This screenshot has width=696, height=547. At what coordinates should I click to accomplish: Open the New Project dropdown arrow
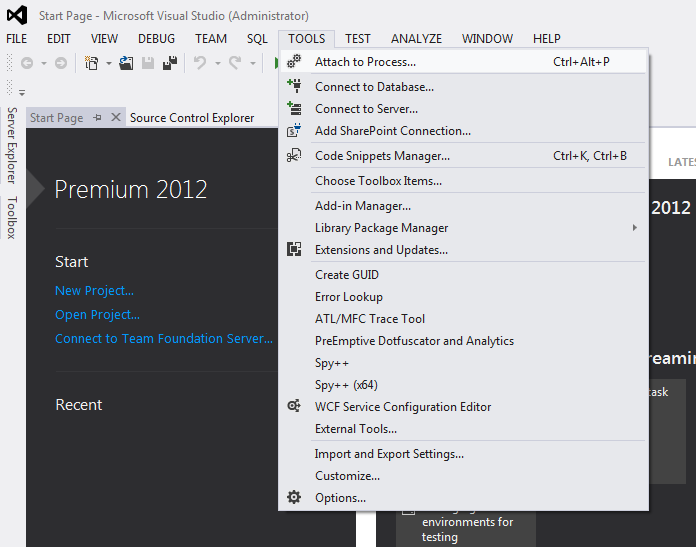(109, 63)
